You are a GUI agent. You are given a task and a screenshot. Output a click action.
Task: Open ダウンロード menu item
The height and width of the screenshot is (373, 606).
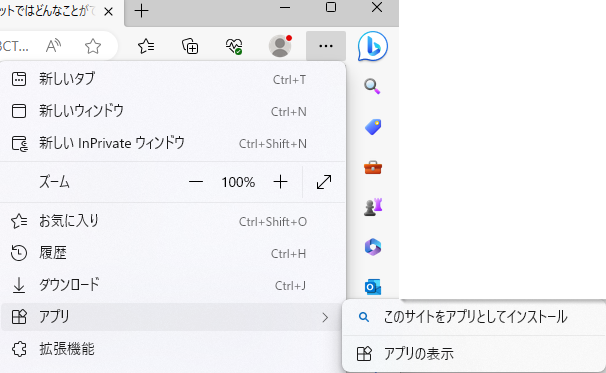[x=173, y=285]
